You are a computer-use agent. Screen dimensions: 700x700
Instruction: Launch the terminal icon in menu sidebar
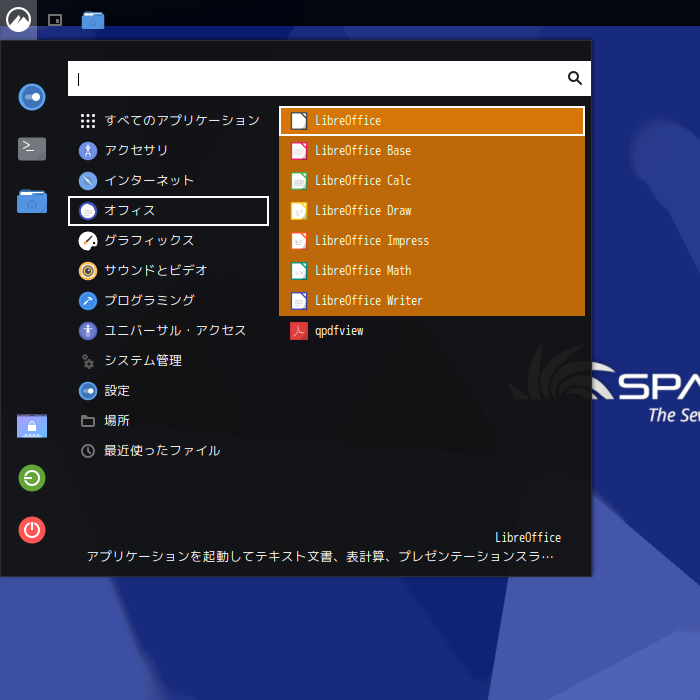(x=32, y=149)
